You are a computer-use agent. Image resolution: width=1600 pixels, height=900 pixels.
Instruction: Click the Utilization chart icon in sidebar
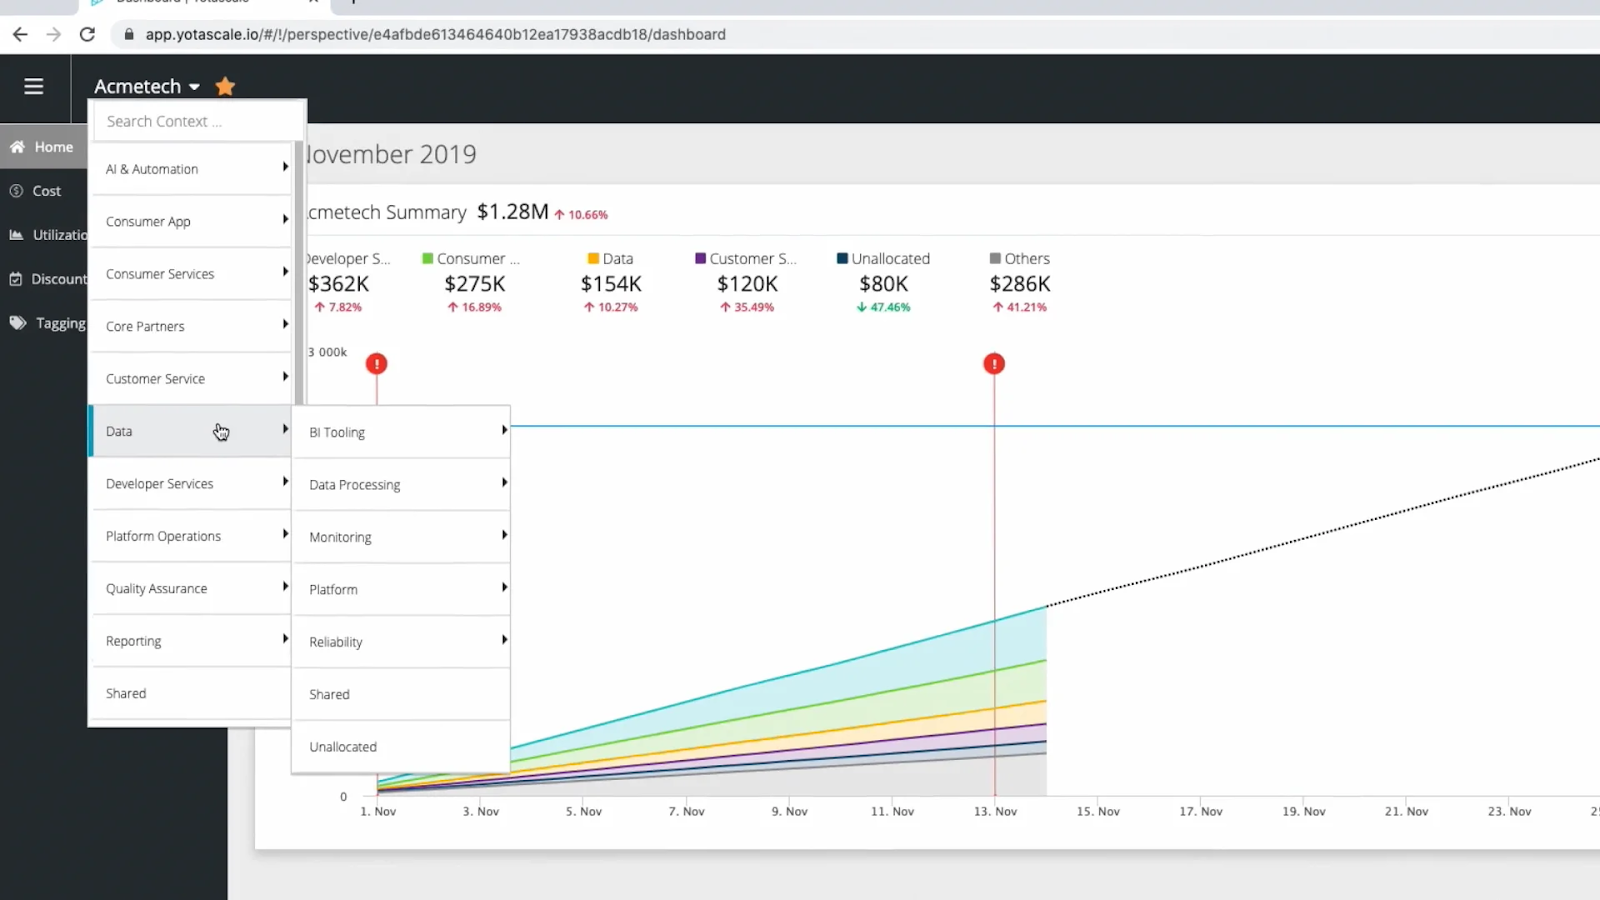pos(18,234)
